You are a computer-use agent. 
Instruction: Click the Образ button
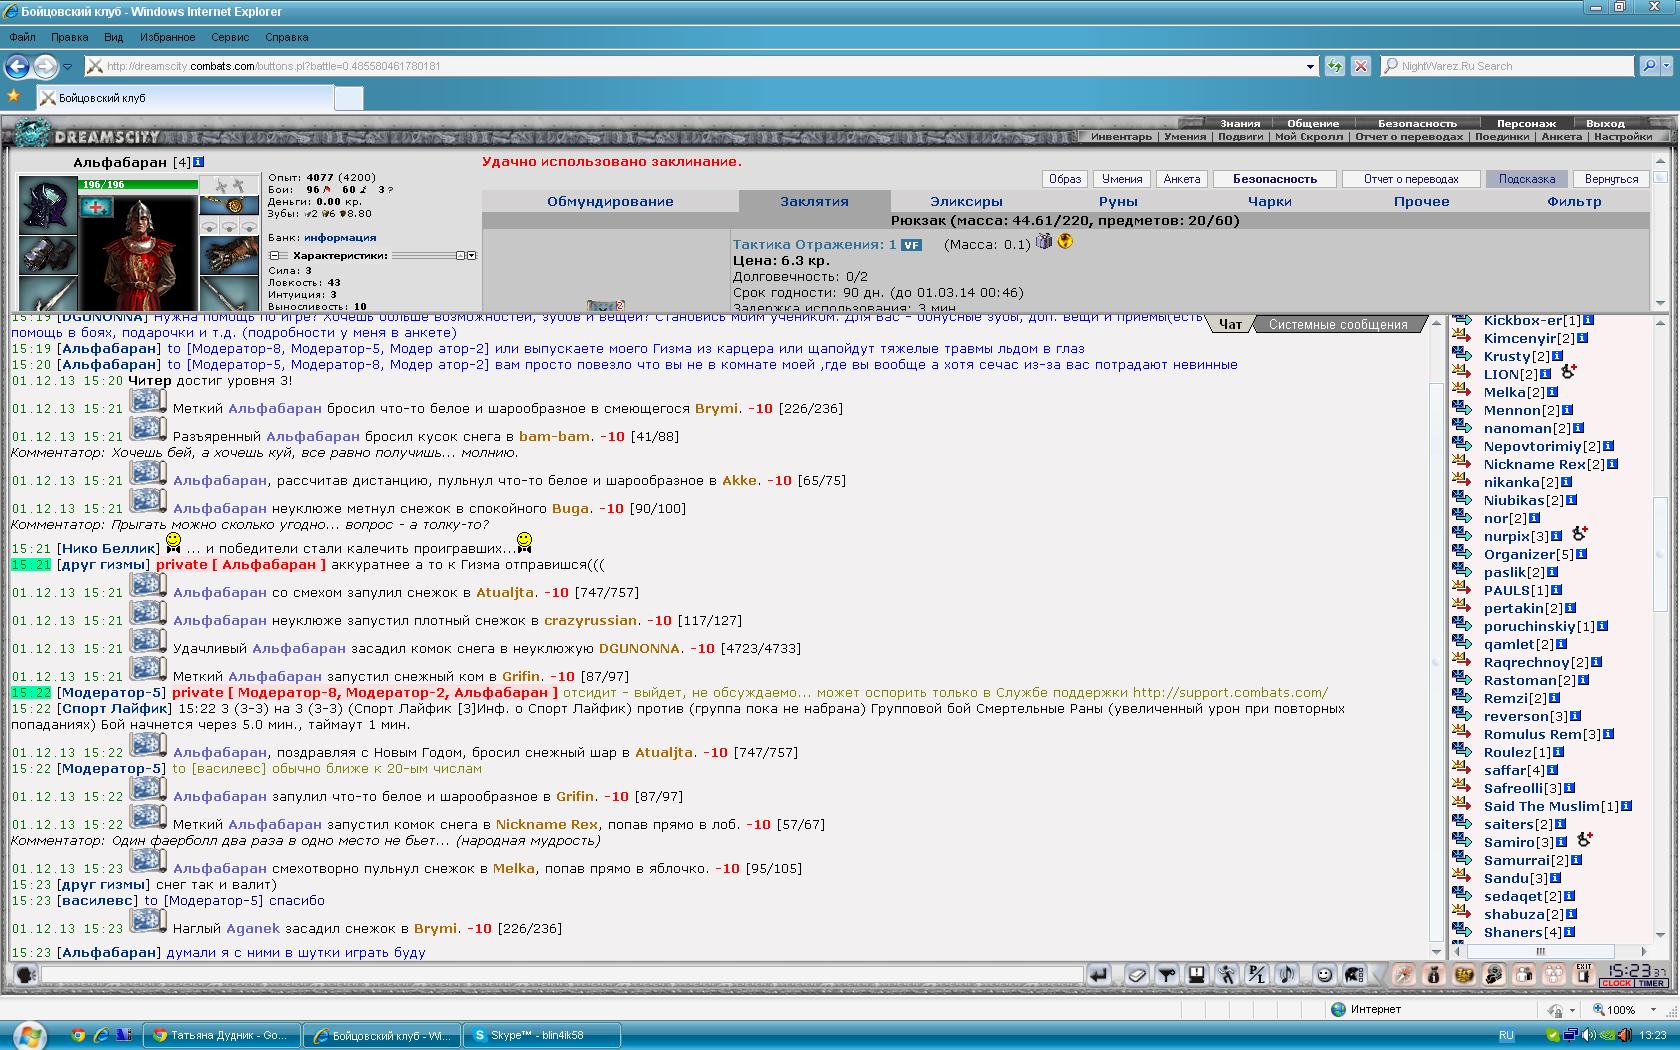click(x=1065, y=179)
